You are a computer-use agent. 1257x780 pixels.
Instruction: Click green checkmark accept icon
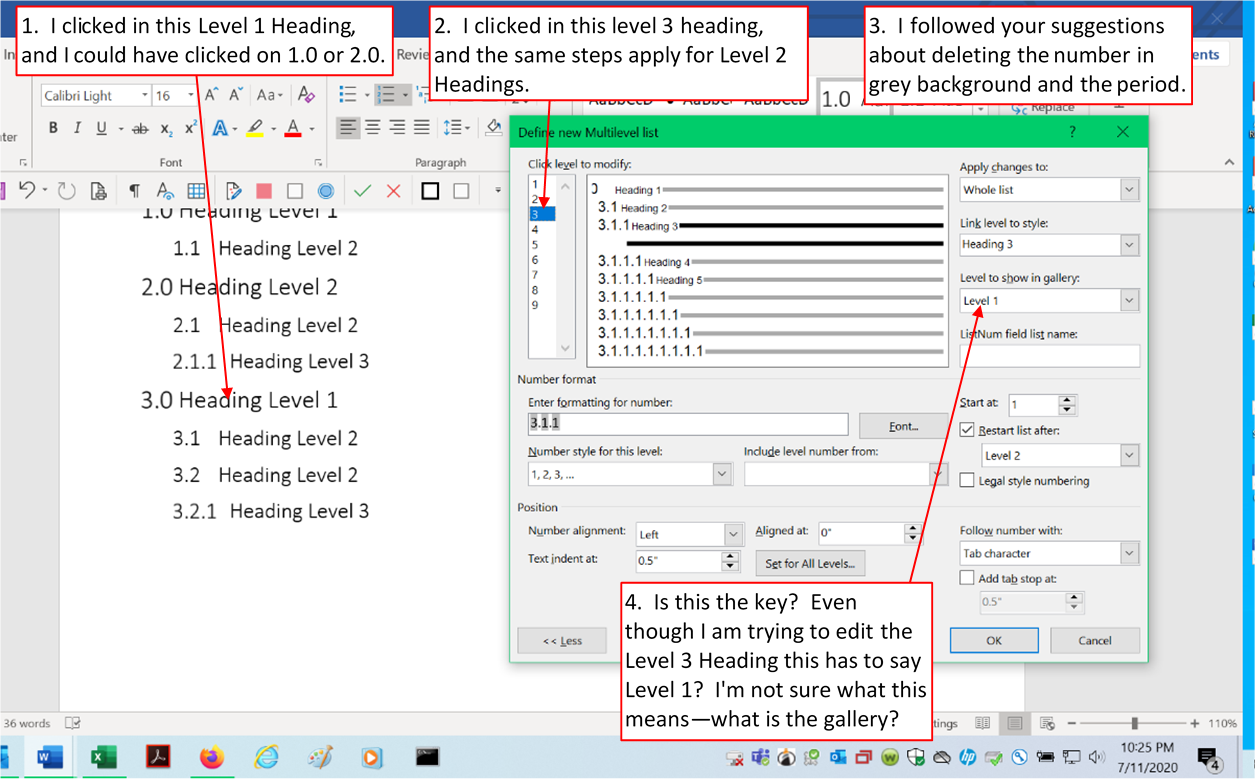point(362,191)
